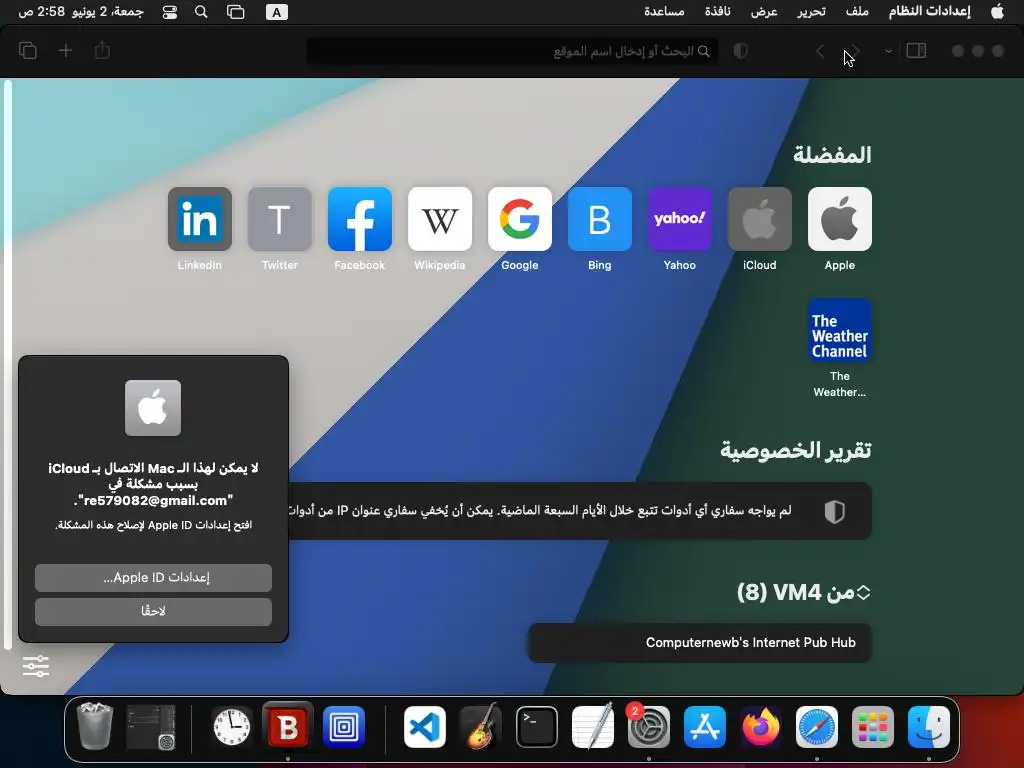Click the تقرير الخصوصية heading
Screen dimensions: 1024x768
[x=795, y=451]
